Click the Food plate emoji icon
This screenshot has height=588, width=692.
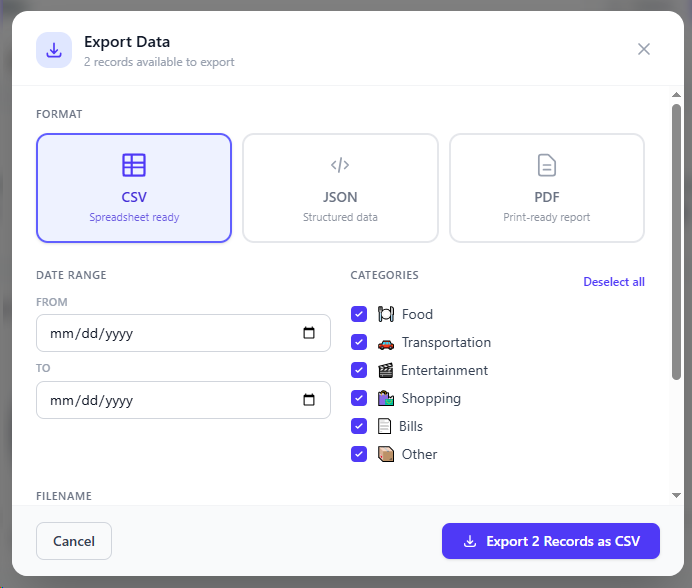[x=386, y=314]
